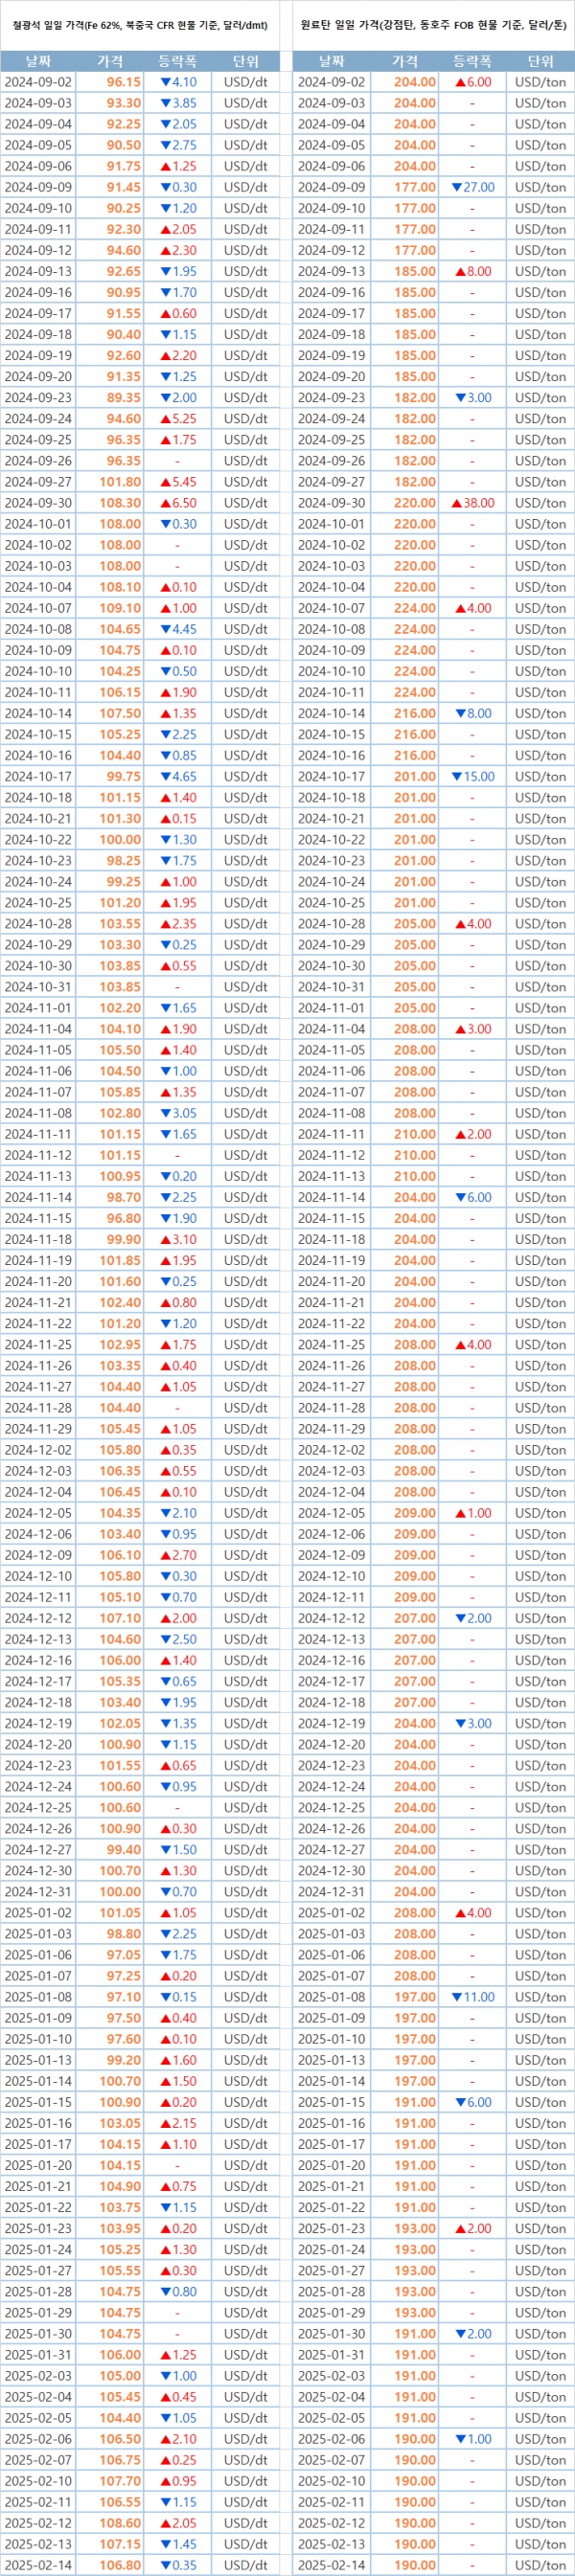Click the ▲5.45 iron ore change indicator
Viewport: 575px width, 2576px height.
coord(178,482)
